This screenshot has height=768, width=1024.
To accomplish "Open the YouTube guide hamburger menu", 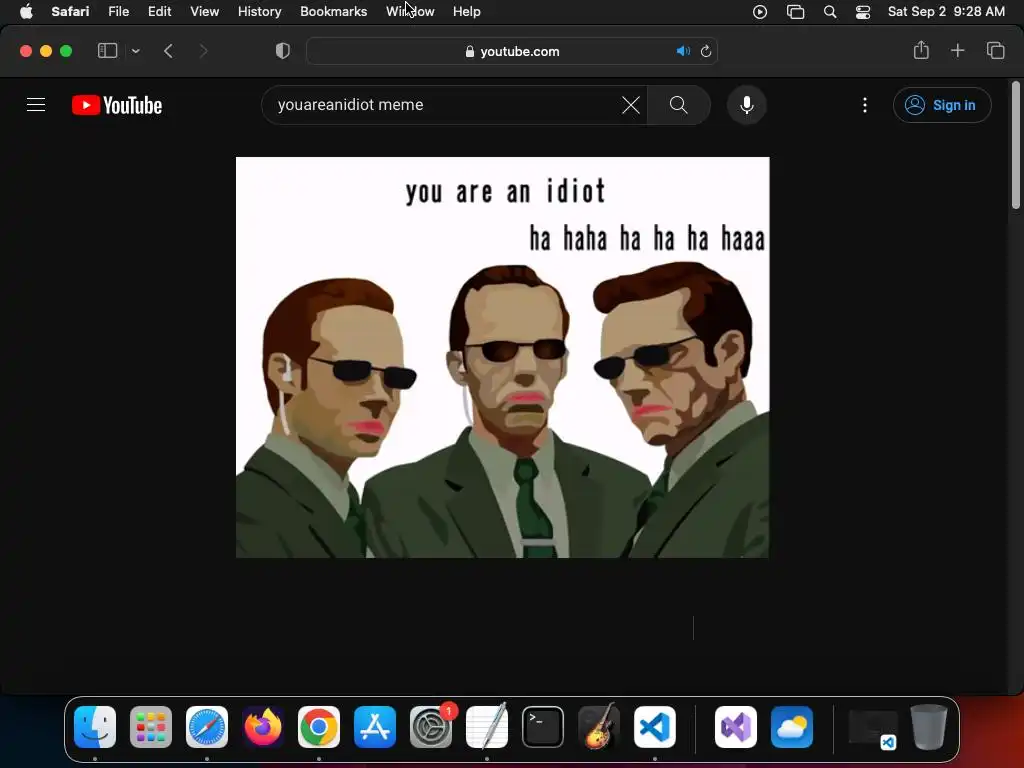I will 36,104.
